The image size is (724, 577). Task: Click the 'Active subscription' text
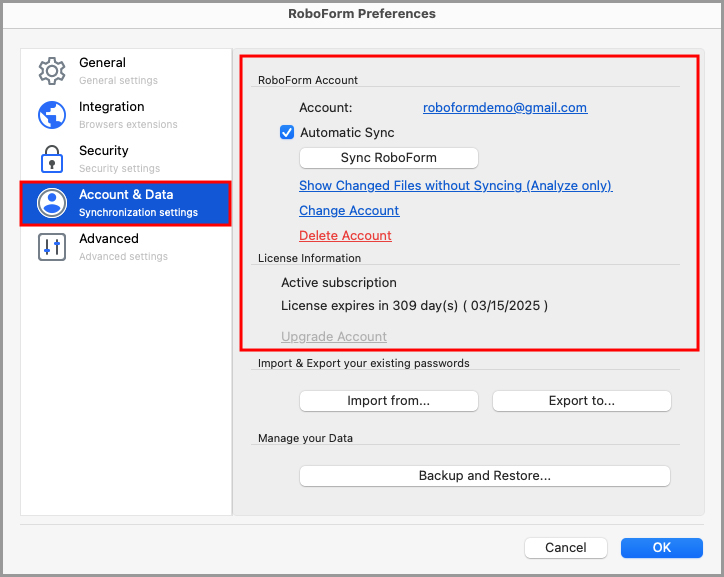click(339, 282)
